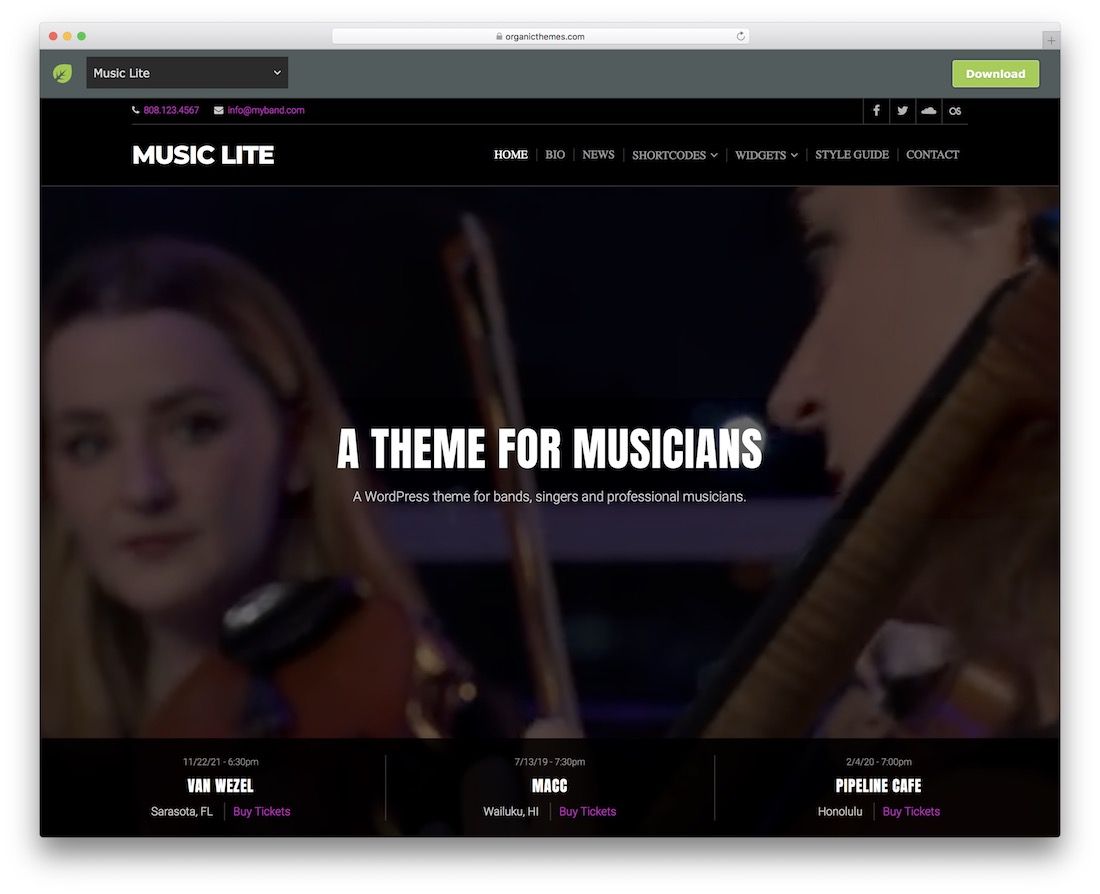1100x894 pixels.
Task: Open the Facebook social icon
Action: (x=876, y=111)
